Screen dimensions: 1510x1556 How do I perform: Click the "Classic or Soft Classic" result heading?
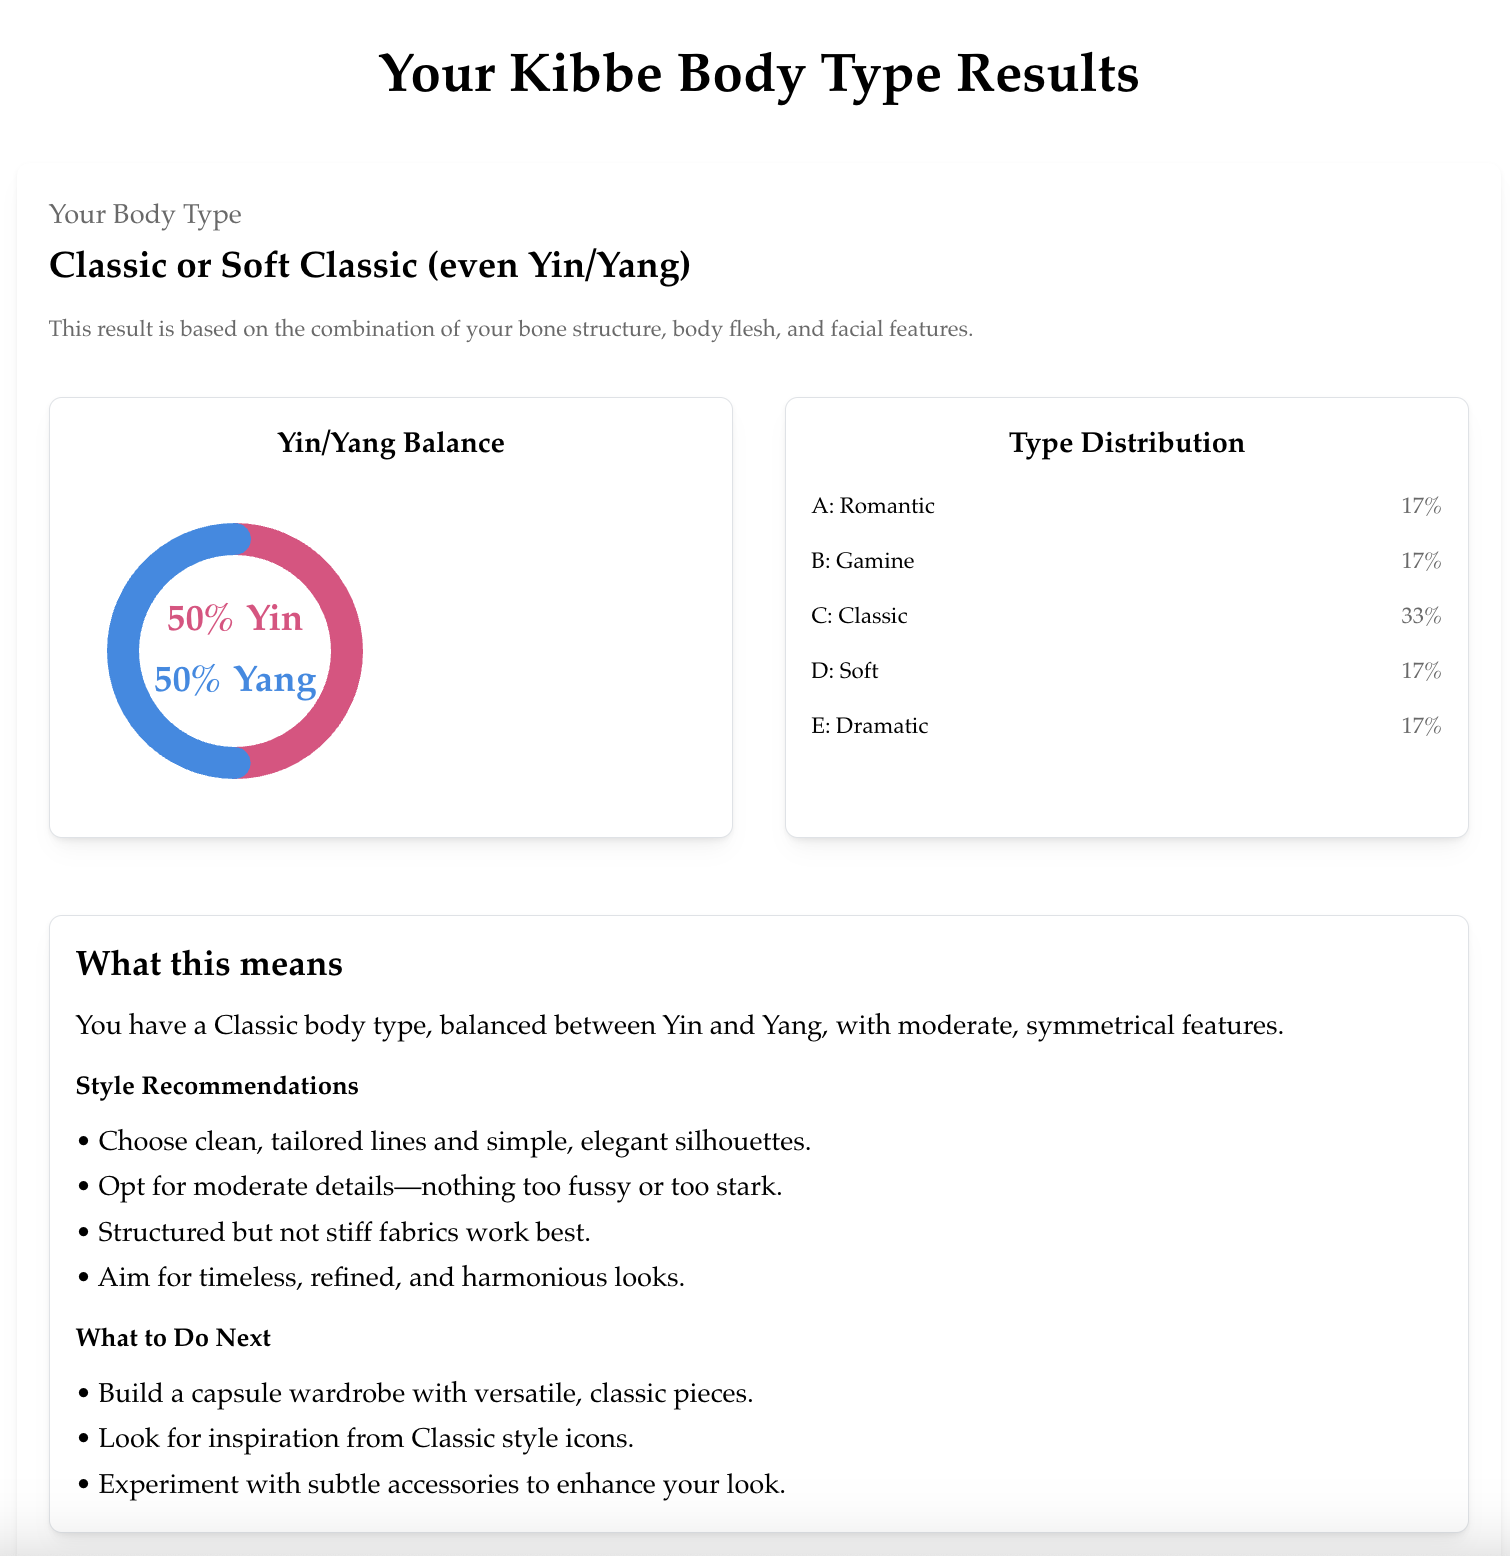point(370,265)
